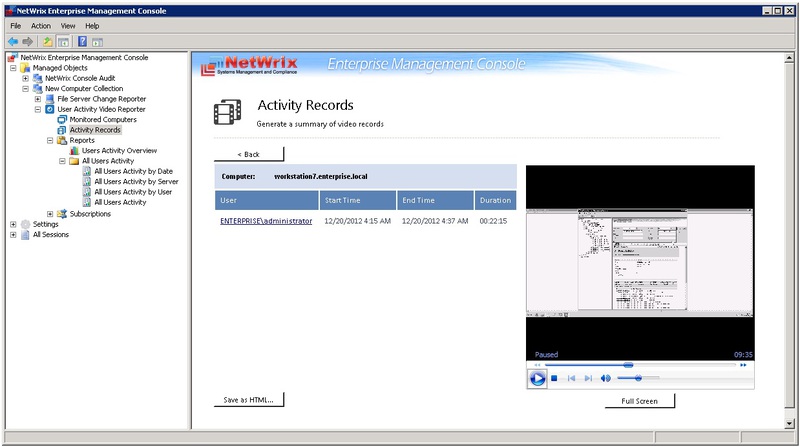Click the Up one level toolbar icon
800x447 pixels.
[x=47, y=41]
